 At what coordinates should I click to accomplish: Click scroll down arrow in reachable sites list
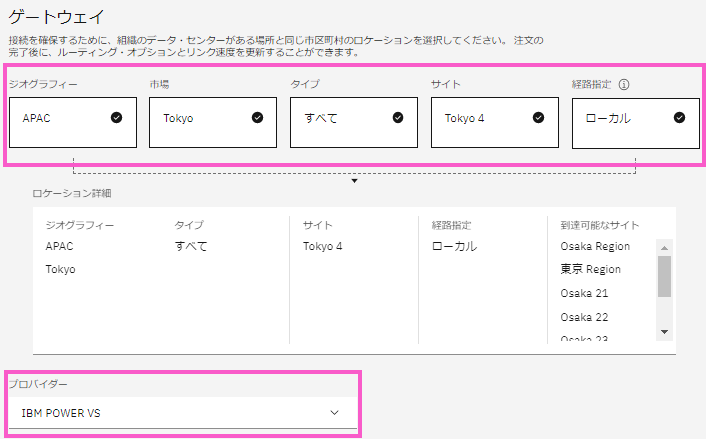point(664,332)
